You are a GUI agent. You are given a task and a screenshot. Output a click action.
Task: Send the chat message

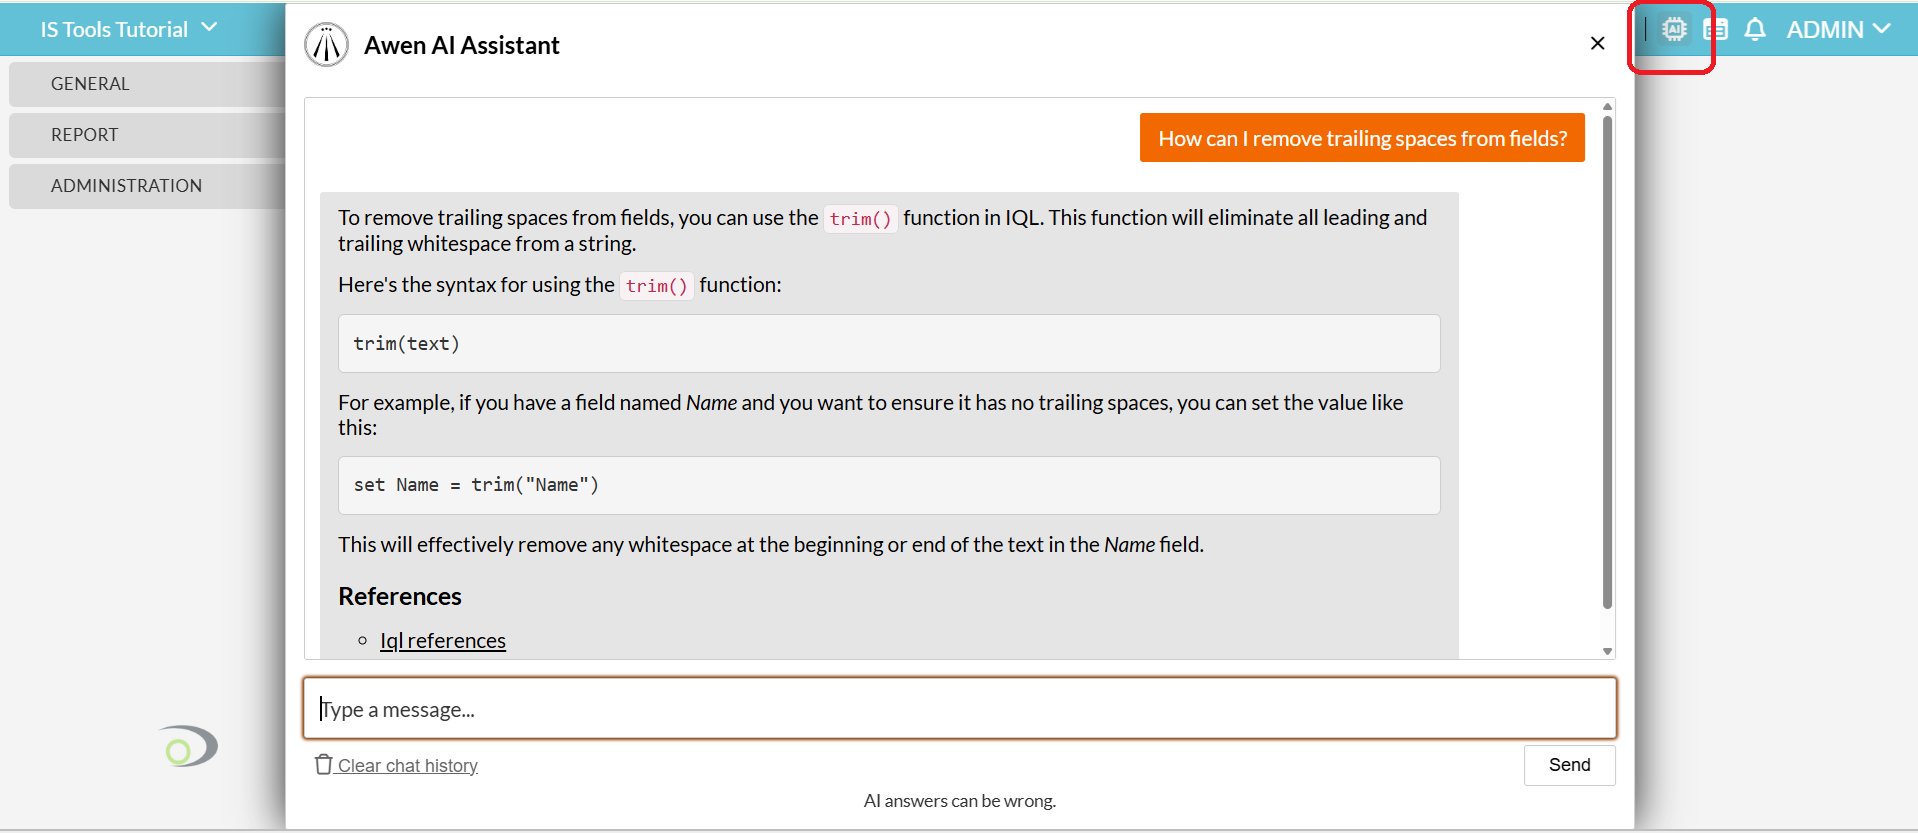(x=1569, y=765)
